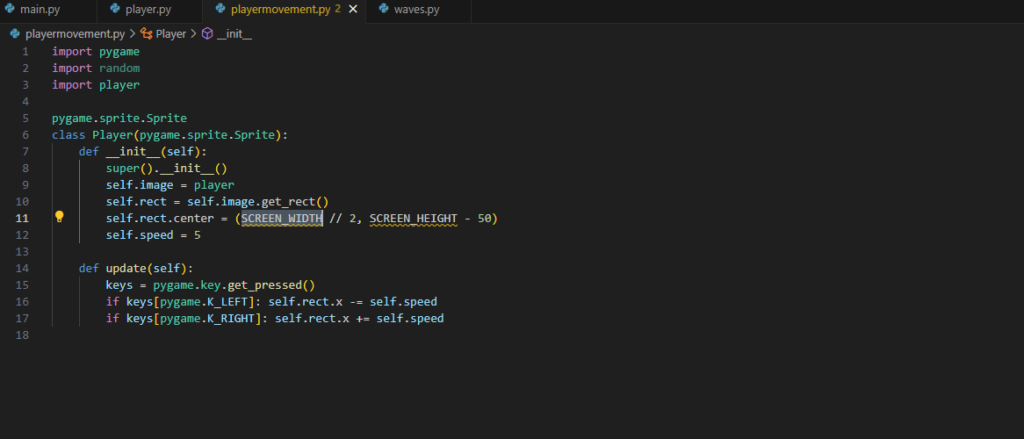Click the __init__ method cube icon in breadcrumb
This screenshot has height=439, width=1024.
click(x=207, y=33)
